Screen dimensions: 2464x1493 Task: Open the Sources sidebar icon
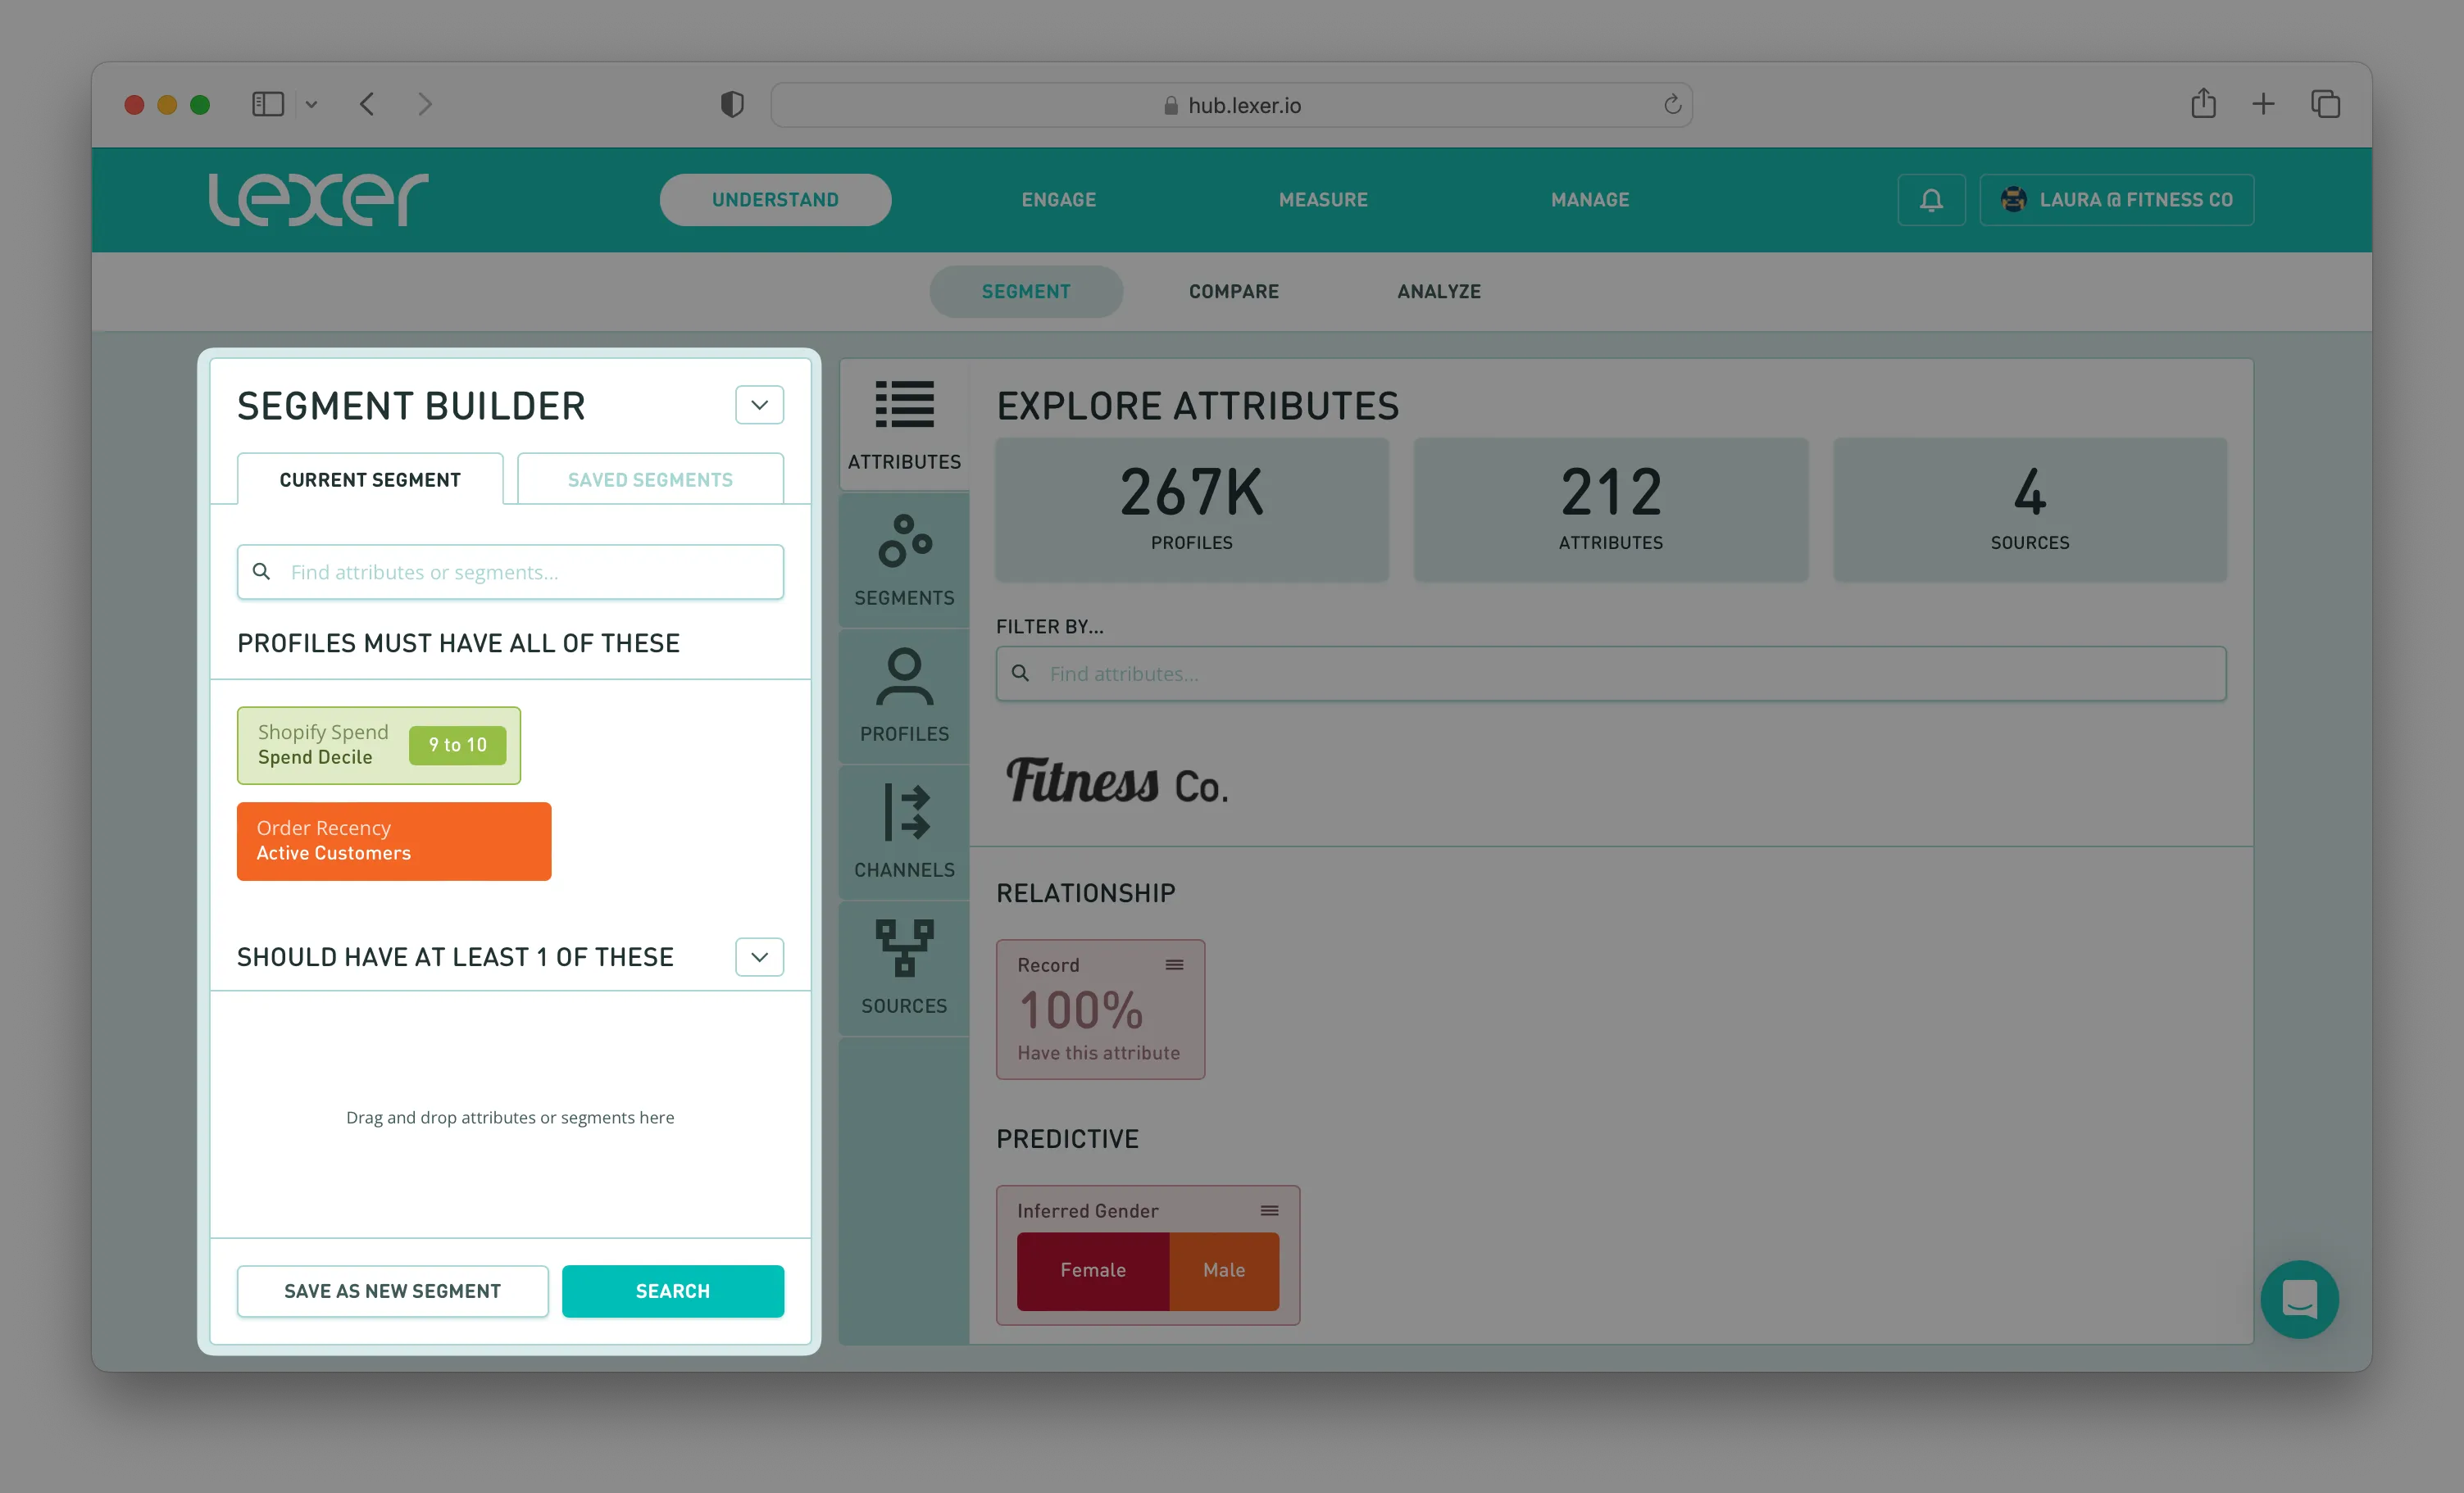click(x=904, y=949)
